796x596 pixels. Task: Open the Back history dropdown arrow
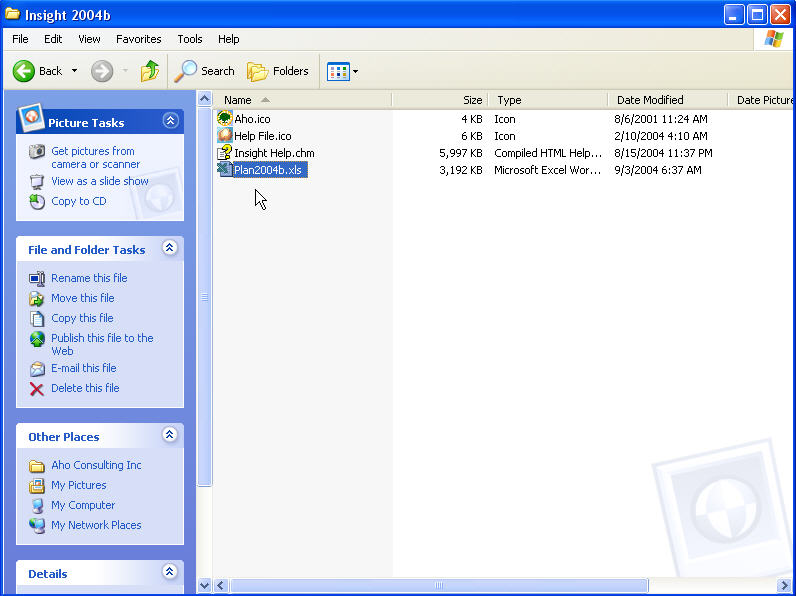(74, 71)
